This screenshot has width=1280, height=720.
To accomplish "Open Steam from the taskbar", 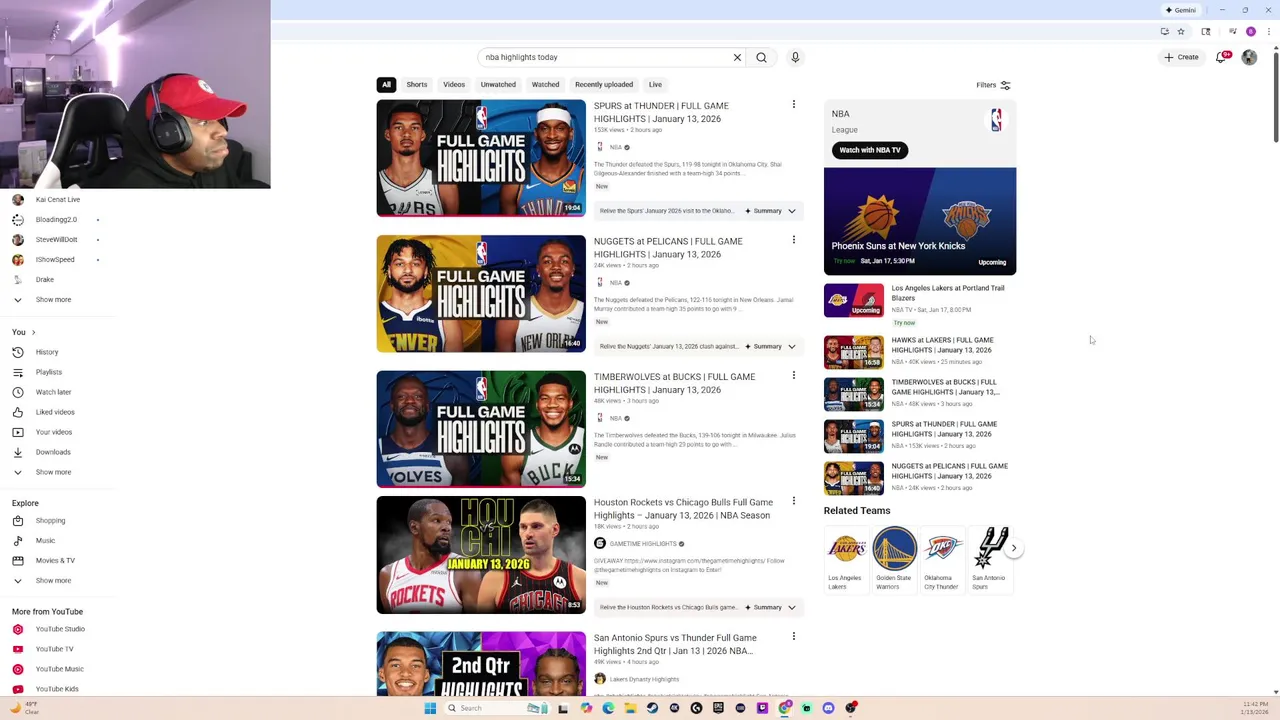I will pos(652,708).
